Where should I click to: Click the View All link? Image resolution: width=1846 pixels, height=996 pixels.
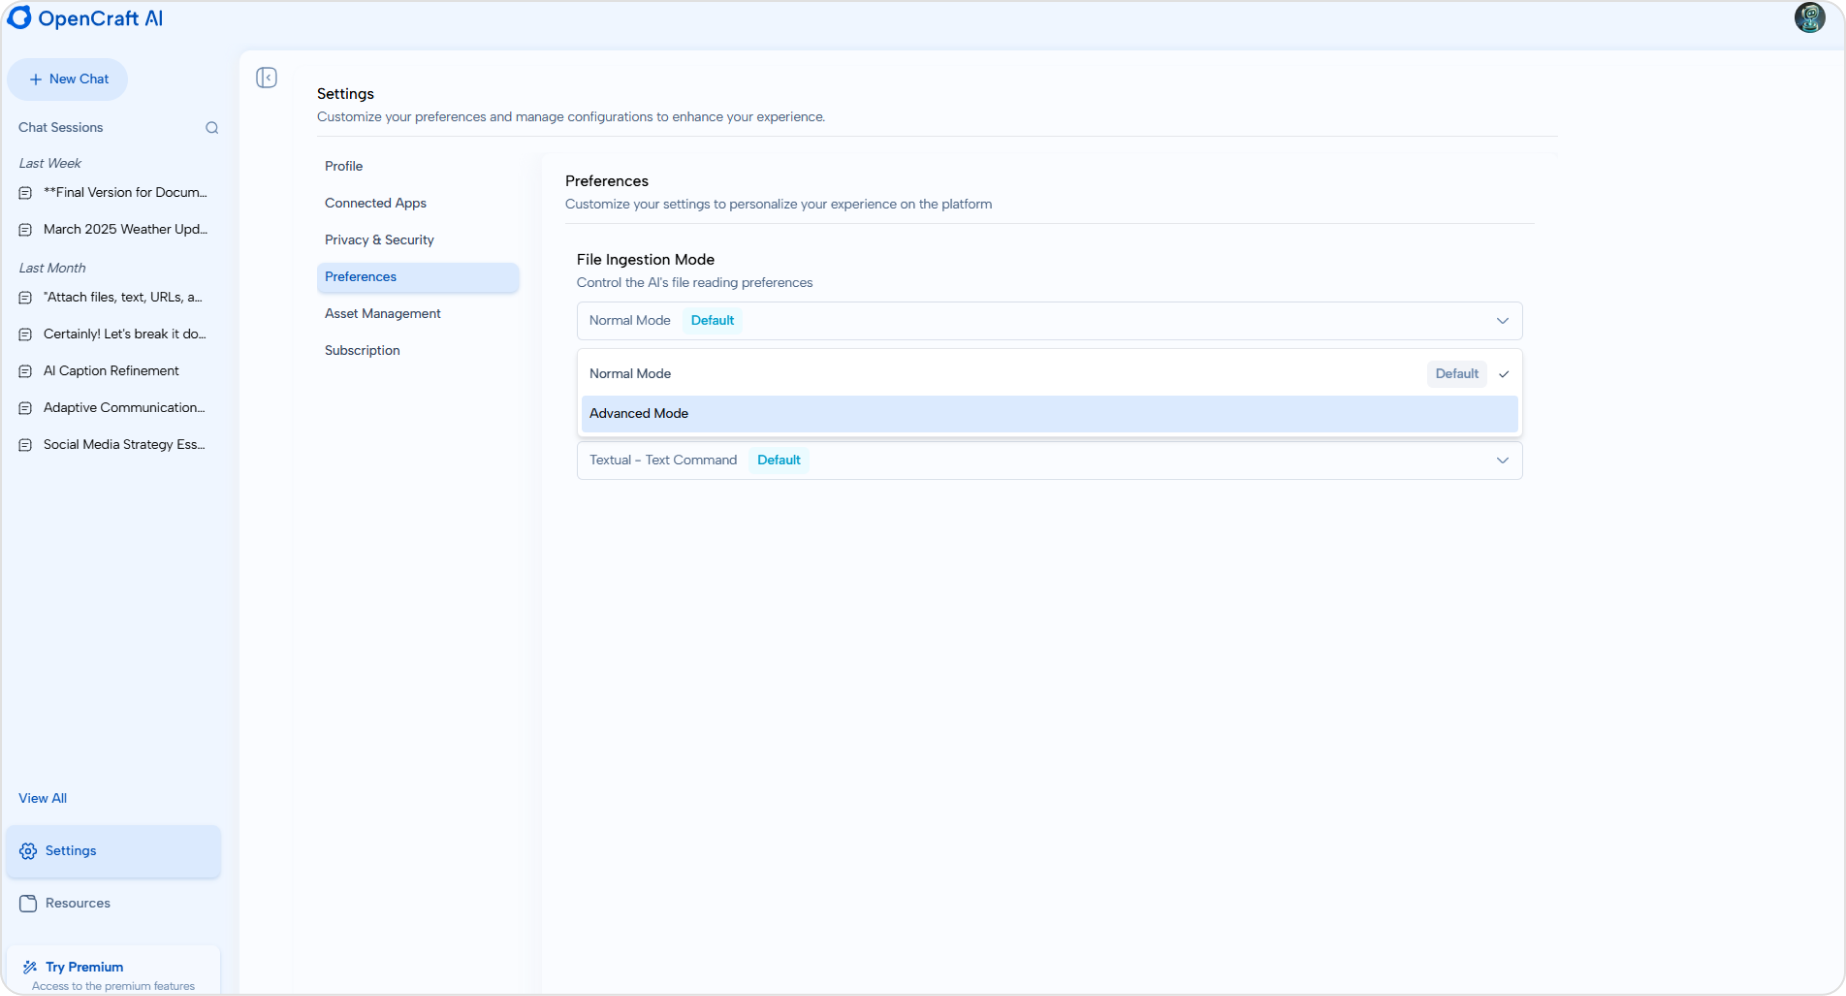[x=42, y=798]
